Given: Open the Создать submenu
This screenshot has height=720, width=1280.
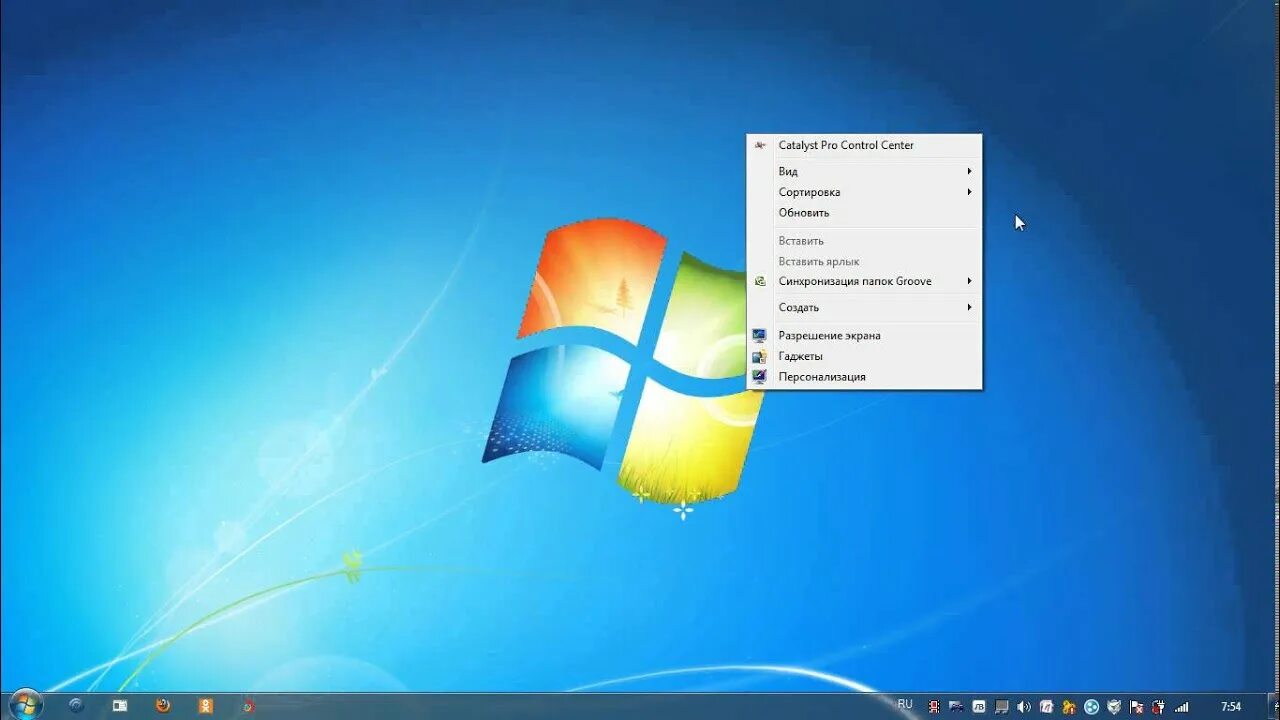Looking at the screenshot, I should (864, 307).
